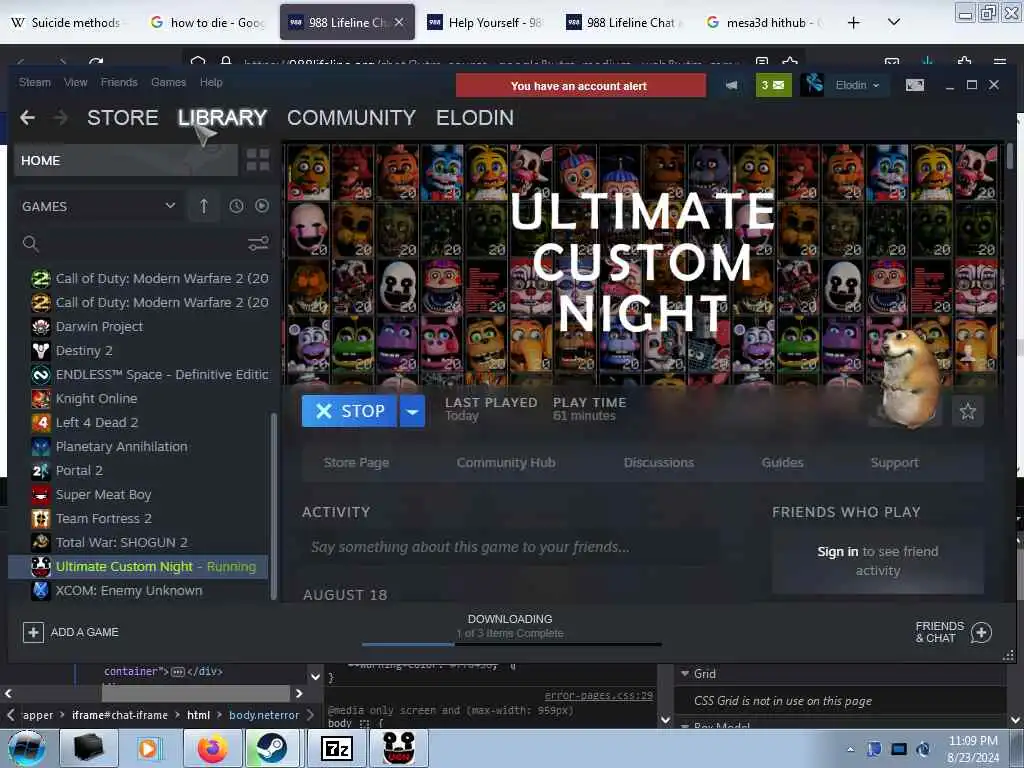The image size is (1024, 768).
Task: Click the Knight Online game icon
Action: pos(40,398)
